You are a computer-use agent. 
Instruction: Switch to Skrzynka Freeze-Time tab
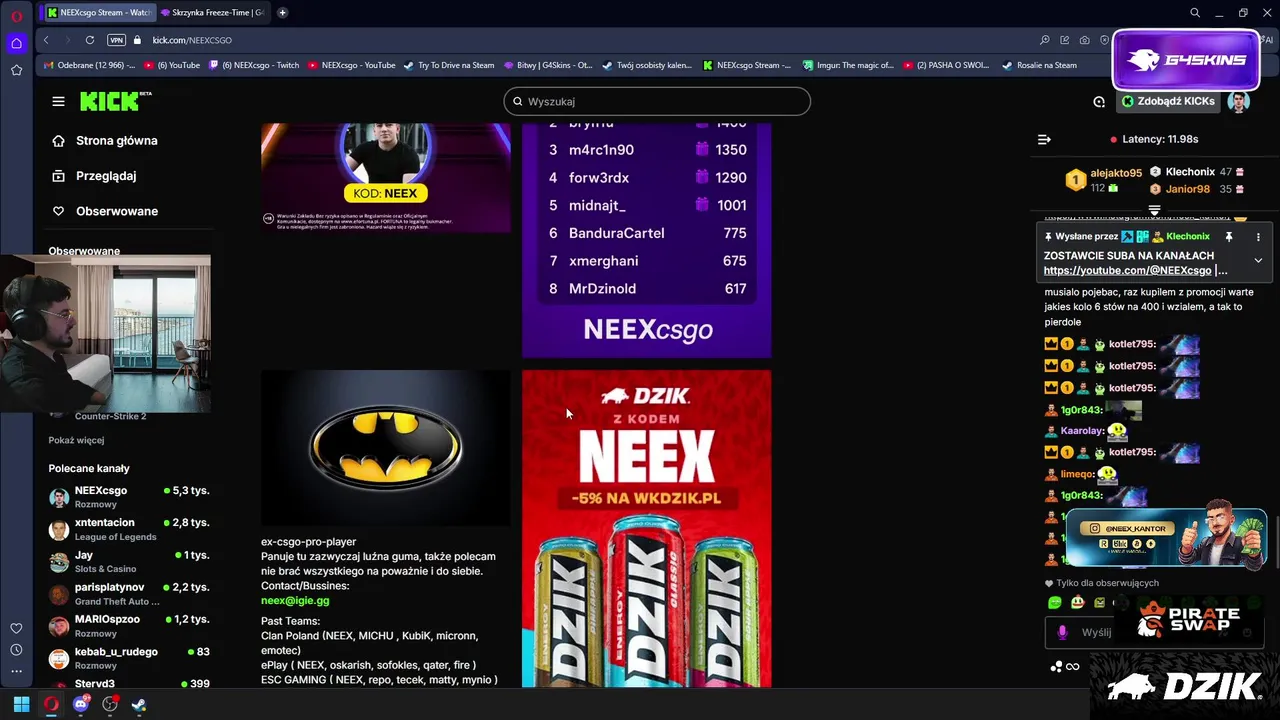point(211,12)
